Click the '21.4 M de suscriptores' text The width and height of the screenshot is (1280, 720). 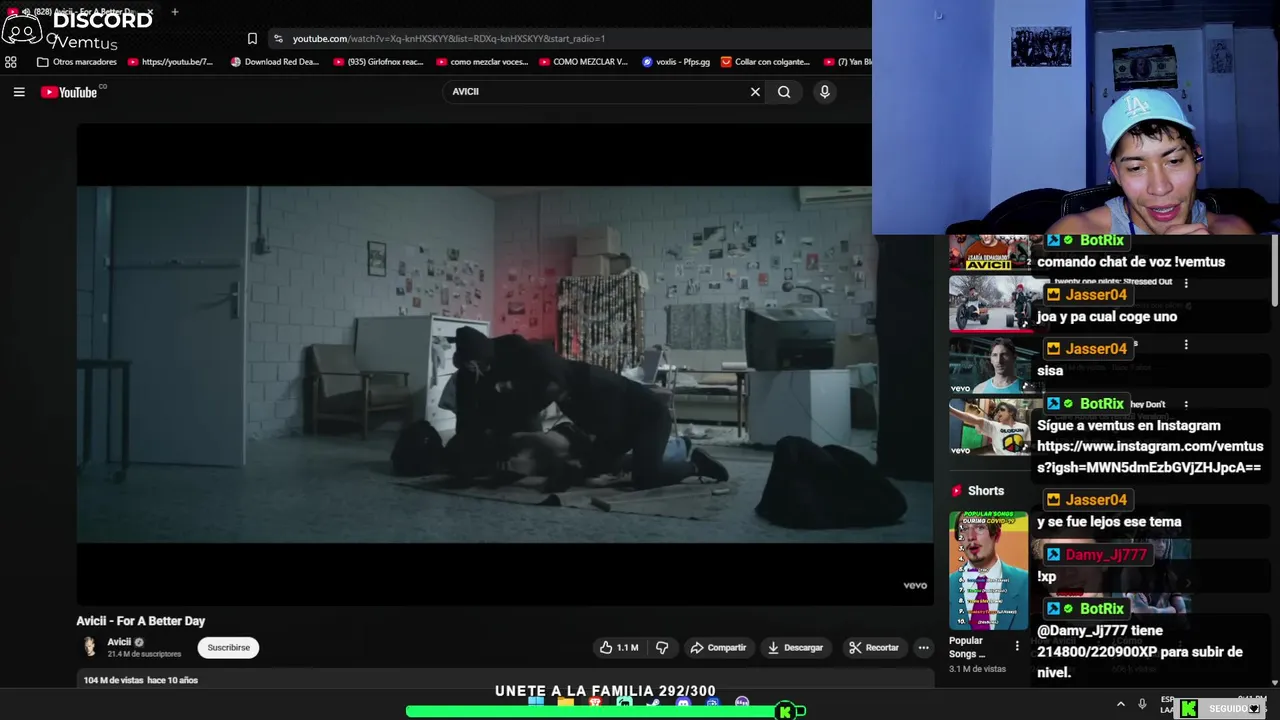click(x=144, y=654)
